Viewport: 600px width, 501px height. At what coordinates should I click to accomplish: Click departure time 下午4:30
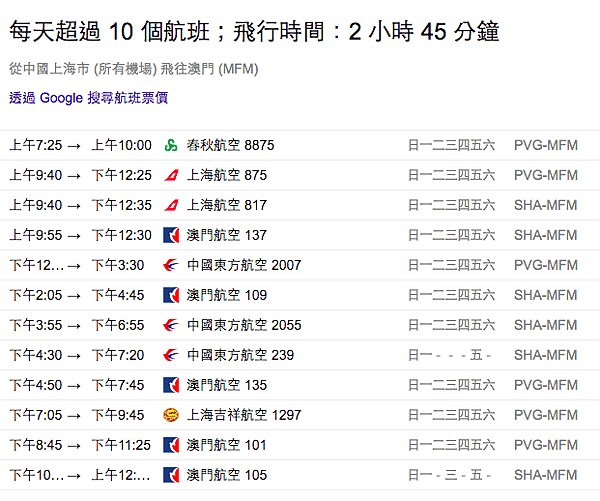pos(36,355)
